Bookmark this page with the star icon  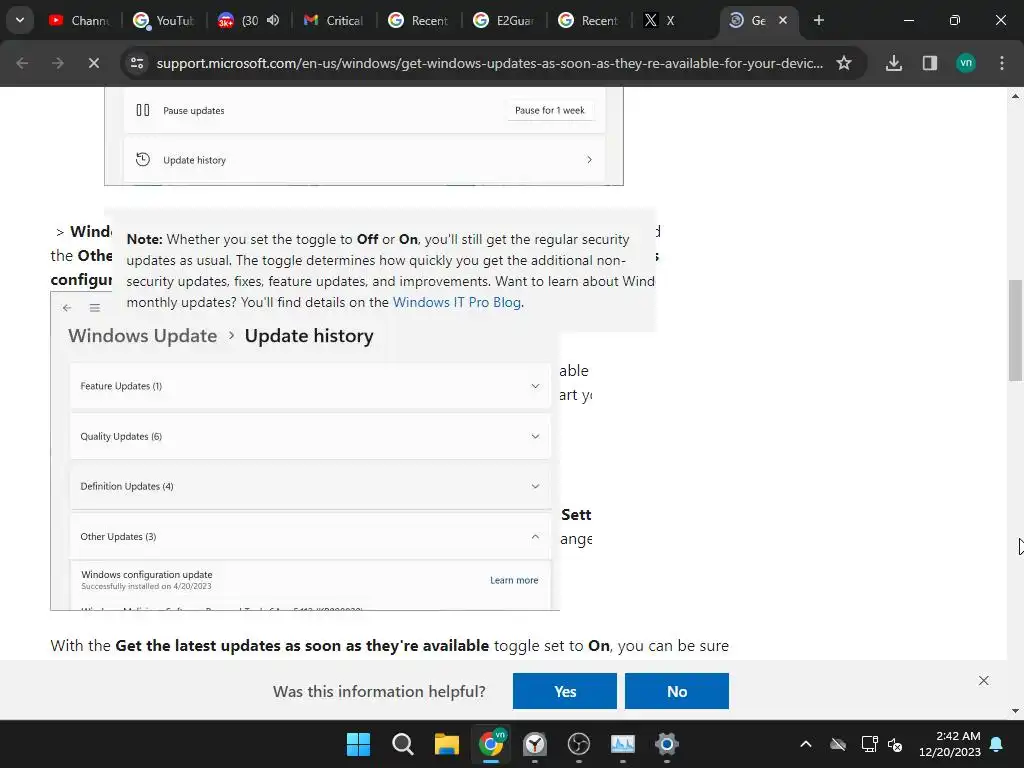coord(844,63)
